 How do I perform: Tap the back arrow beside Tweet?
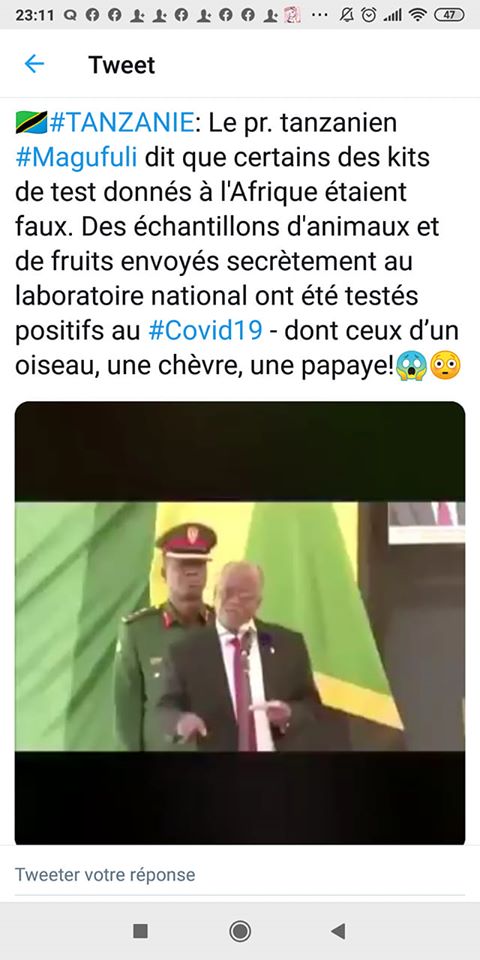(34, 64)
